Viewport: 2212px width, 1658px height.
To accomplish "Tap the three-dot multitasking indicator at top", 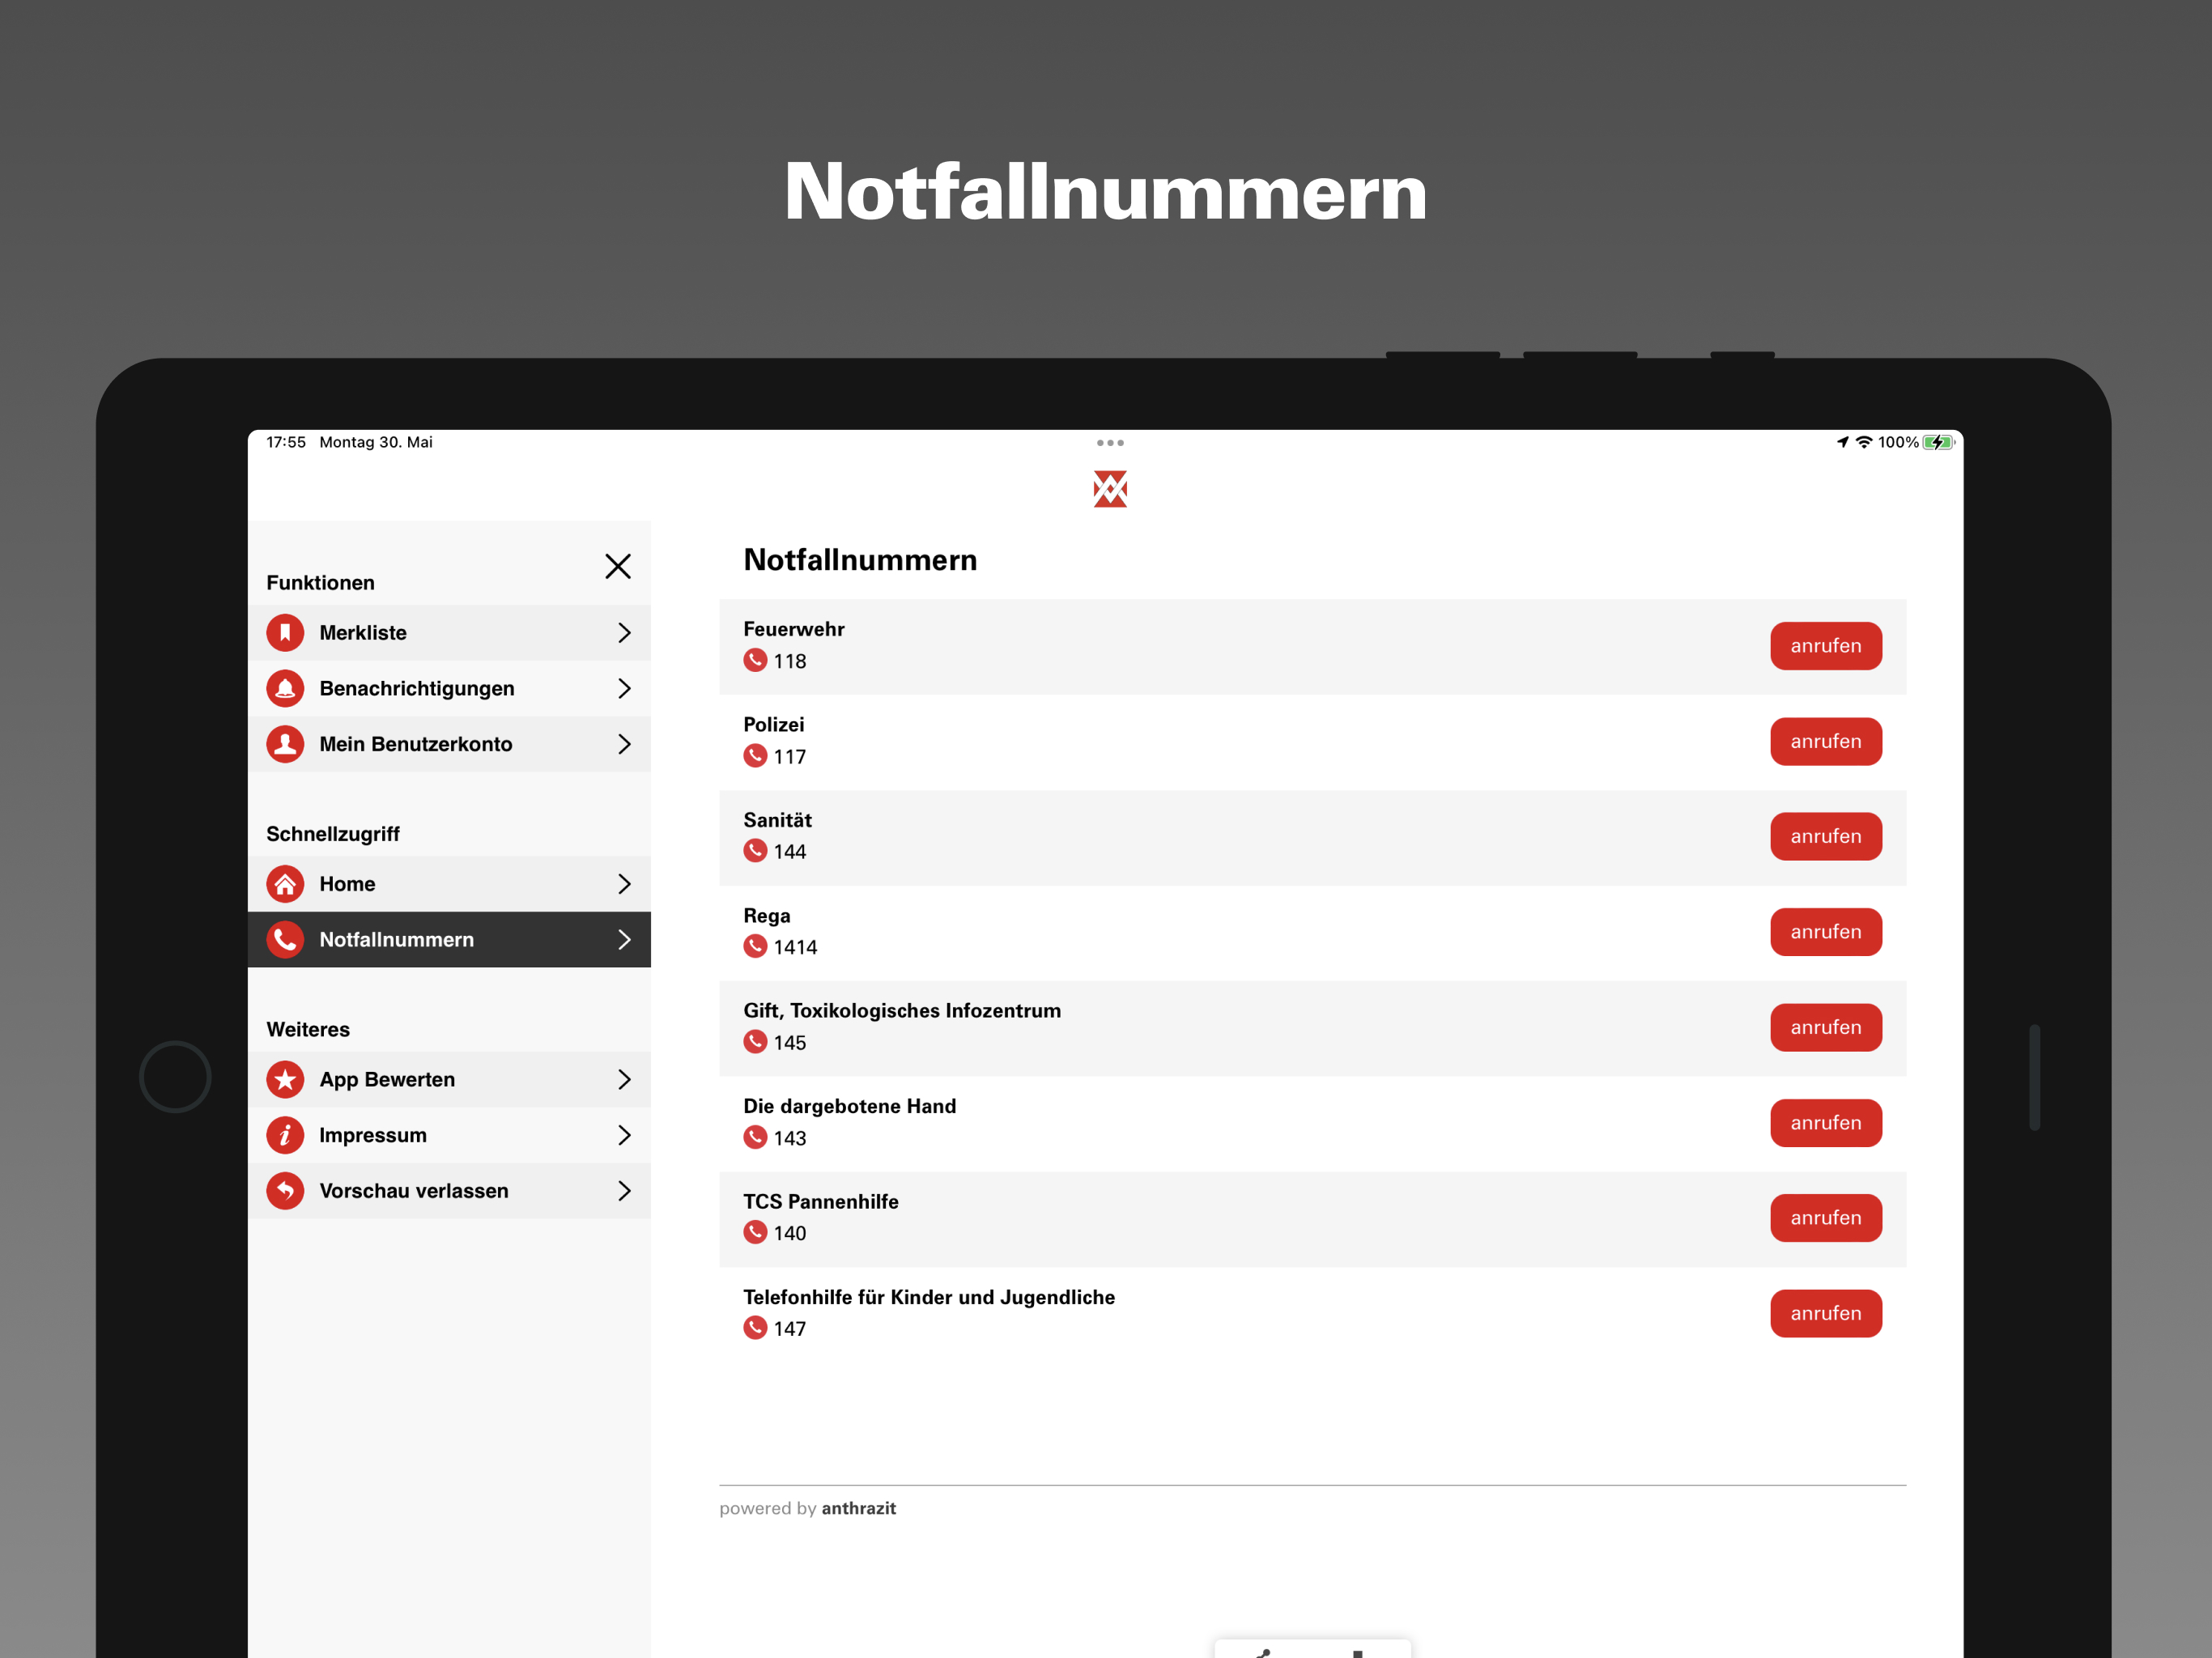I will [x=1110, y=442].
